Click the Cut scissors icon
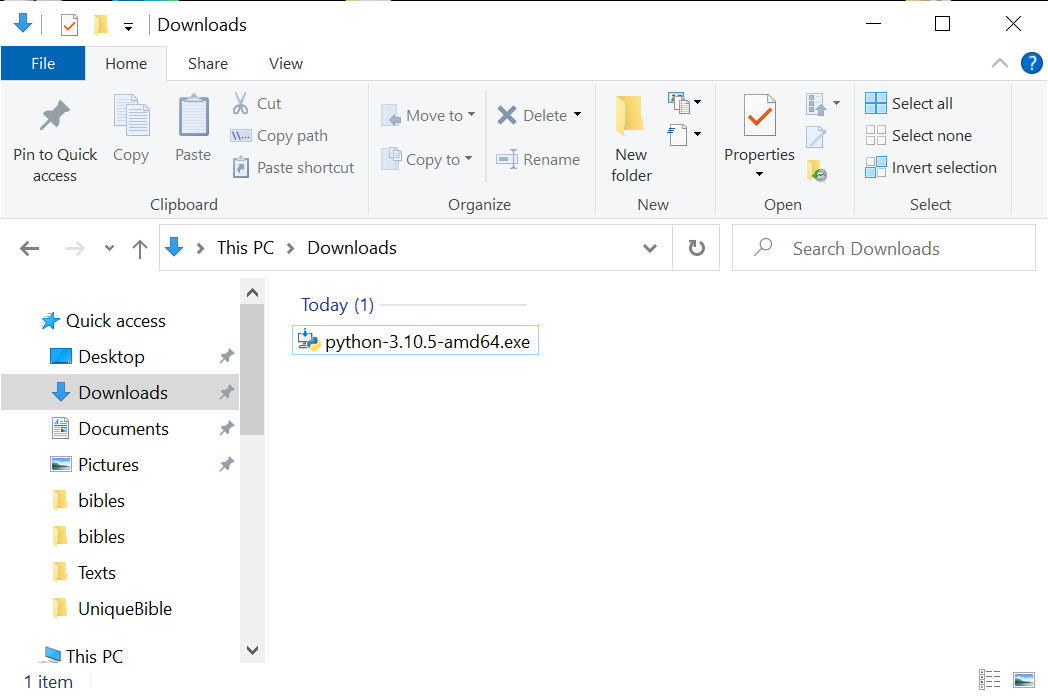The height and width of the screenshot is (699, 1048). click(241, 104)
